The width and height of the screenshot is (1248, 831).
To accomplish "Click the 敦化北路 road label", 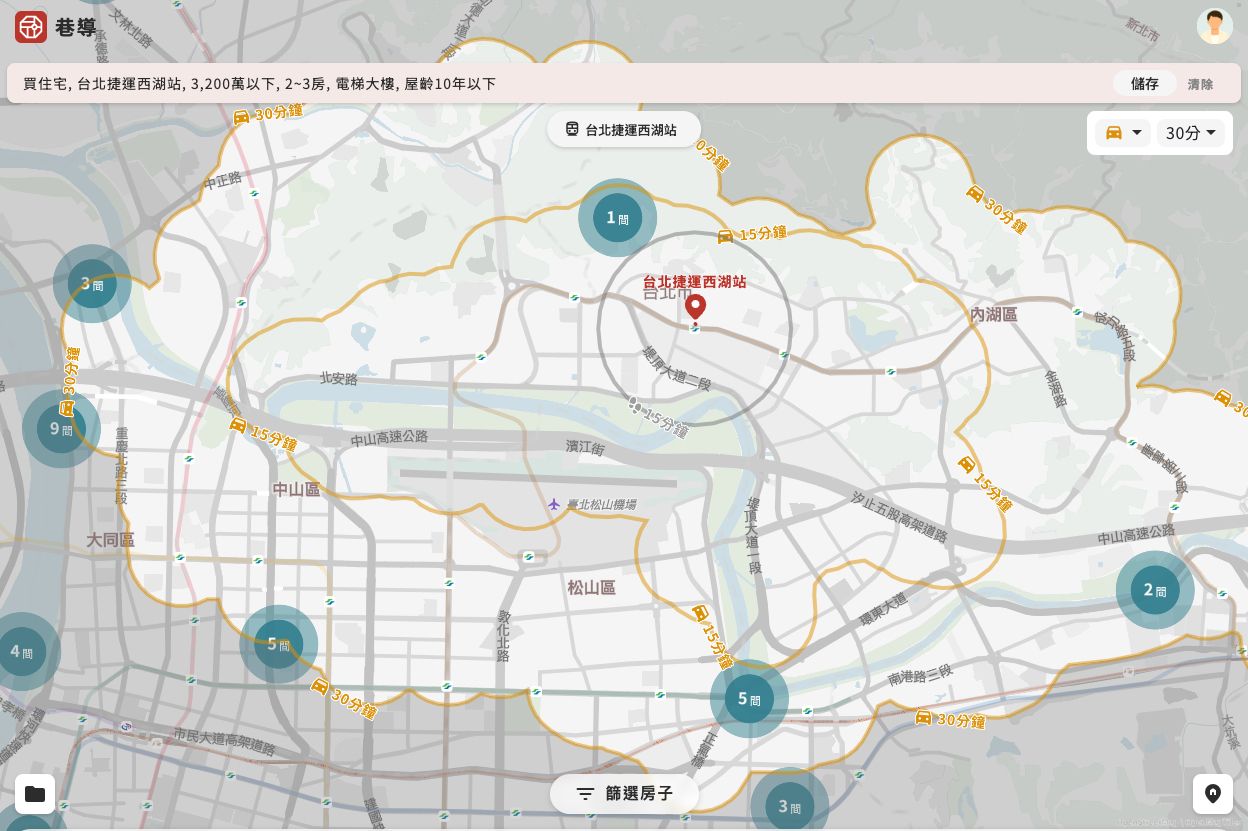I will click(503, 636).
